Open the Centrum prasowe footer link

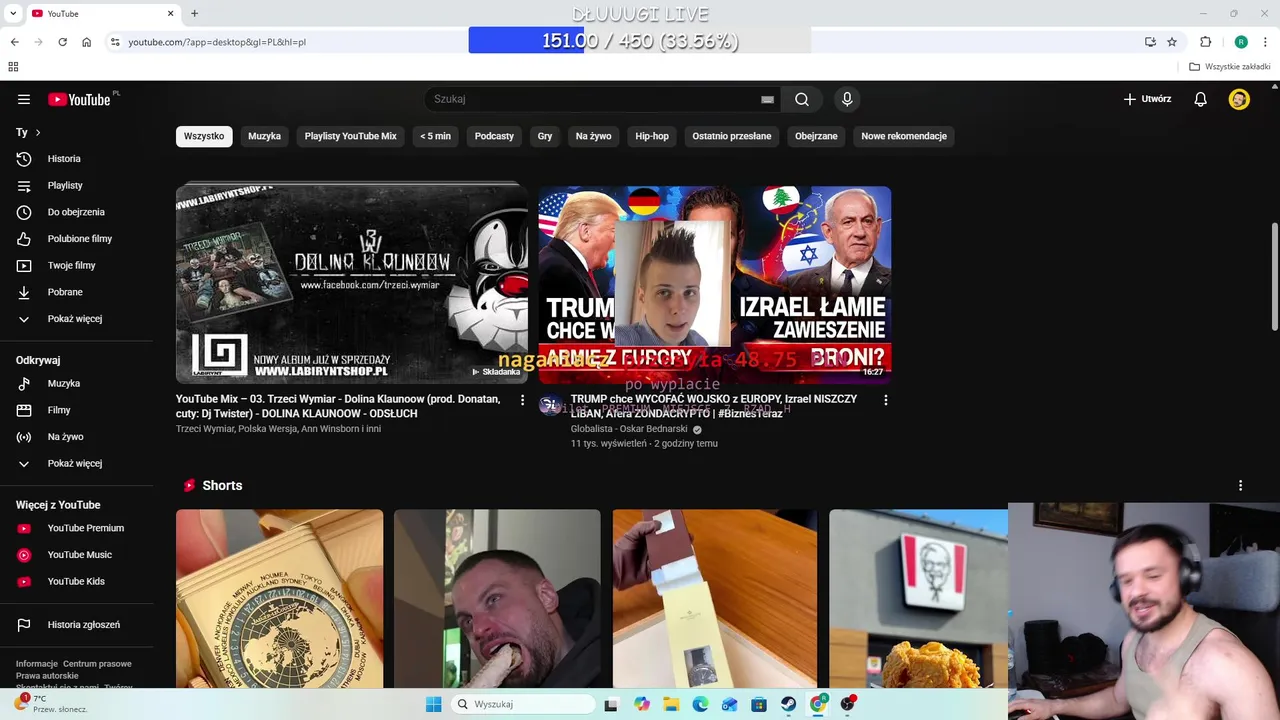pos(97,664)
